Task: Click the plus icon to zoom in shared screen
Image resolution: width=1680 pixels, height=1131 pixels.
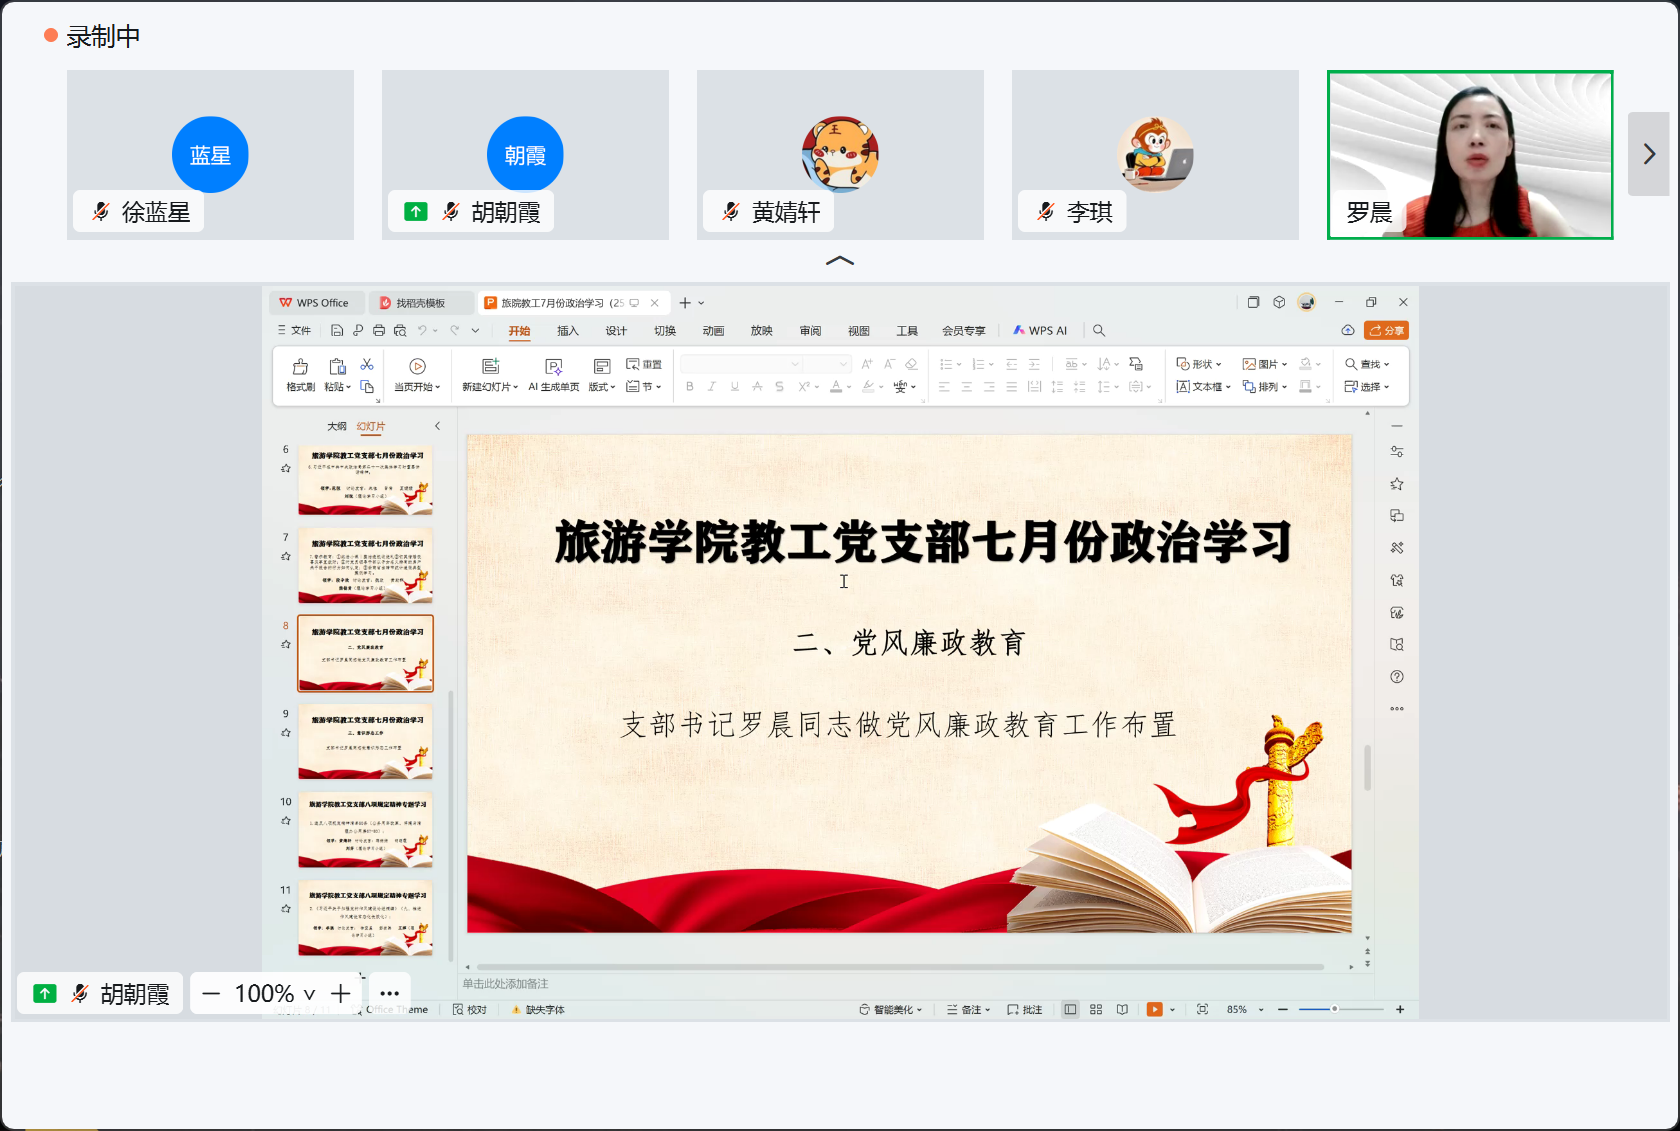Action: [341, 993]
